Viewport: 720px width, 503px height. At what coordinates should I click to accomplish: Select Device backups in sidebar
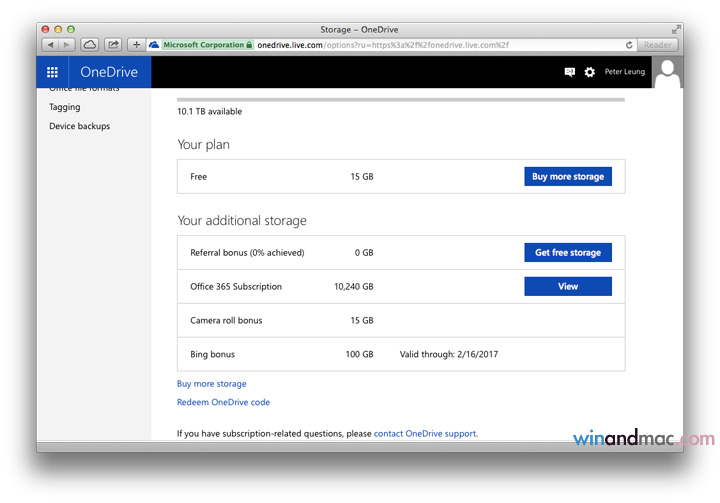[80, 126]
